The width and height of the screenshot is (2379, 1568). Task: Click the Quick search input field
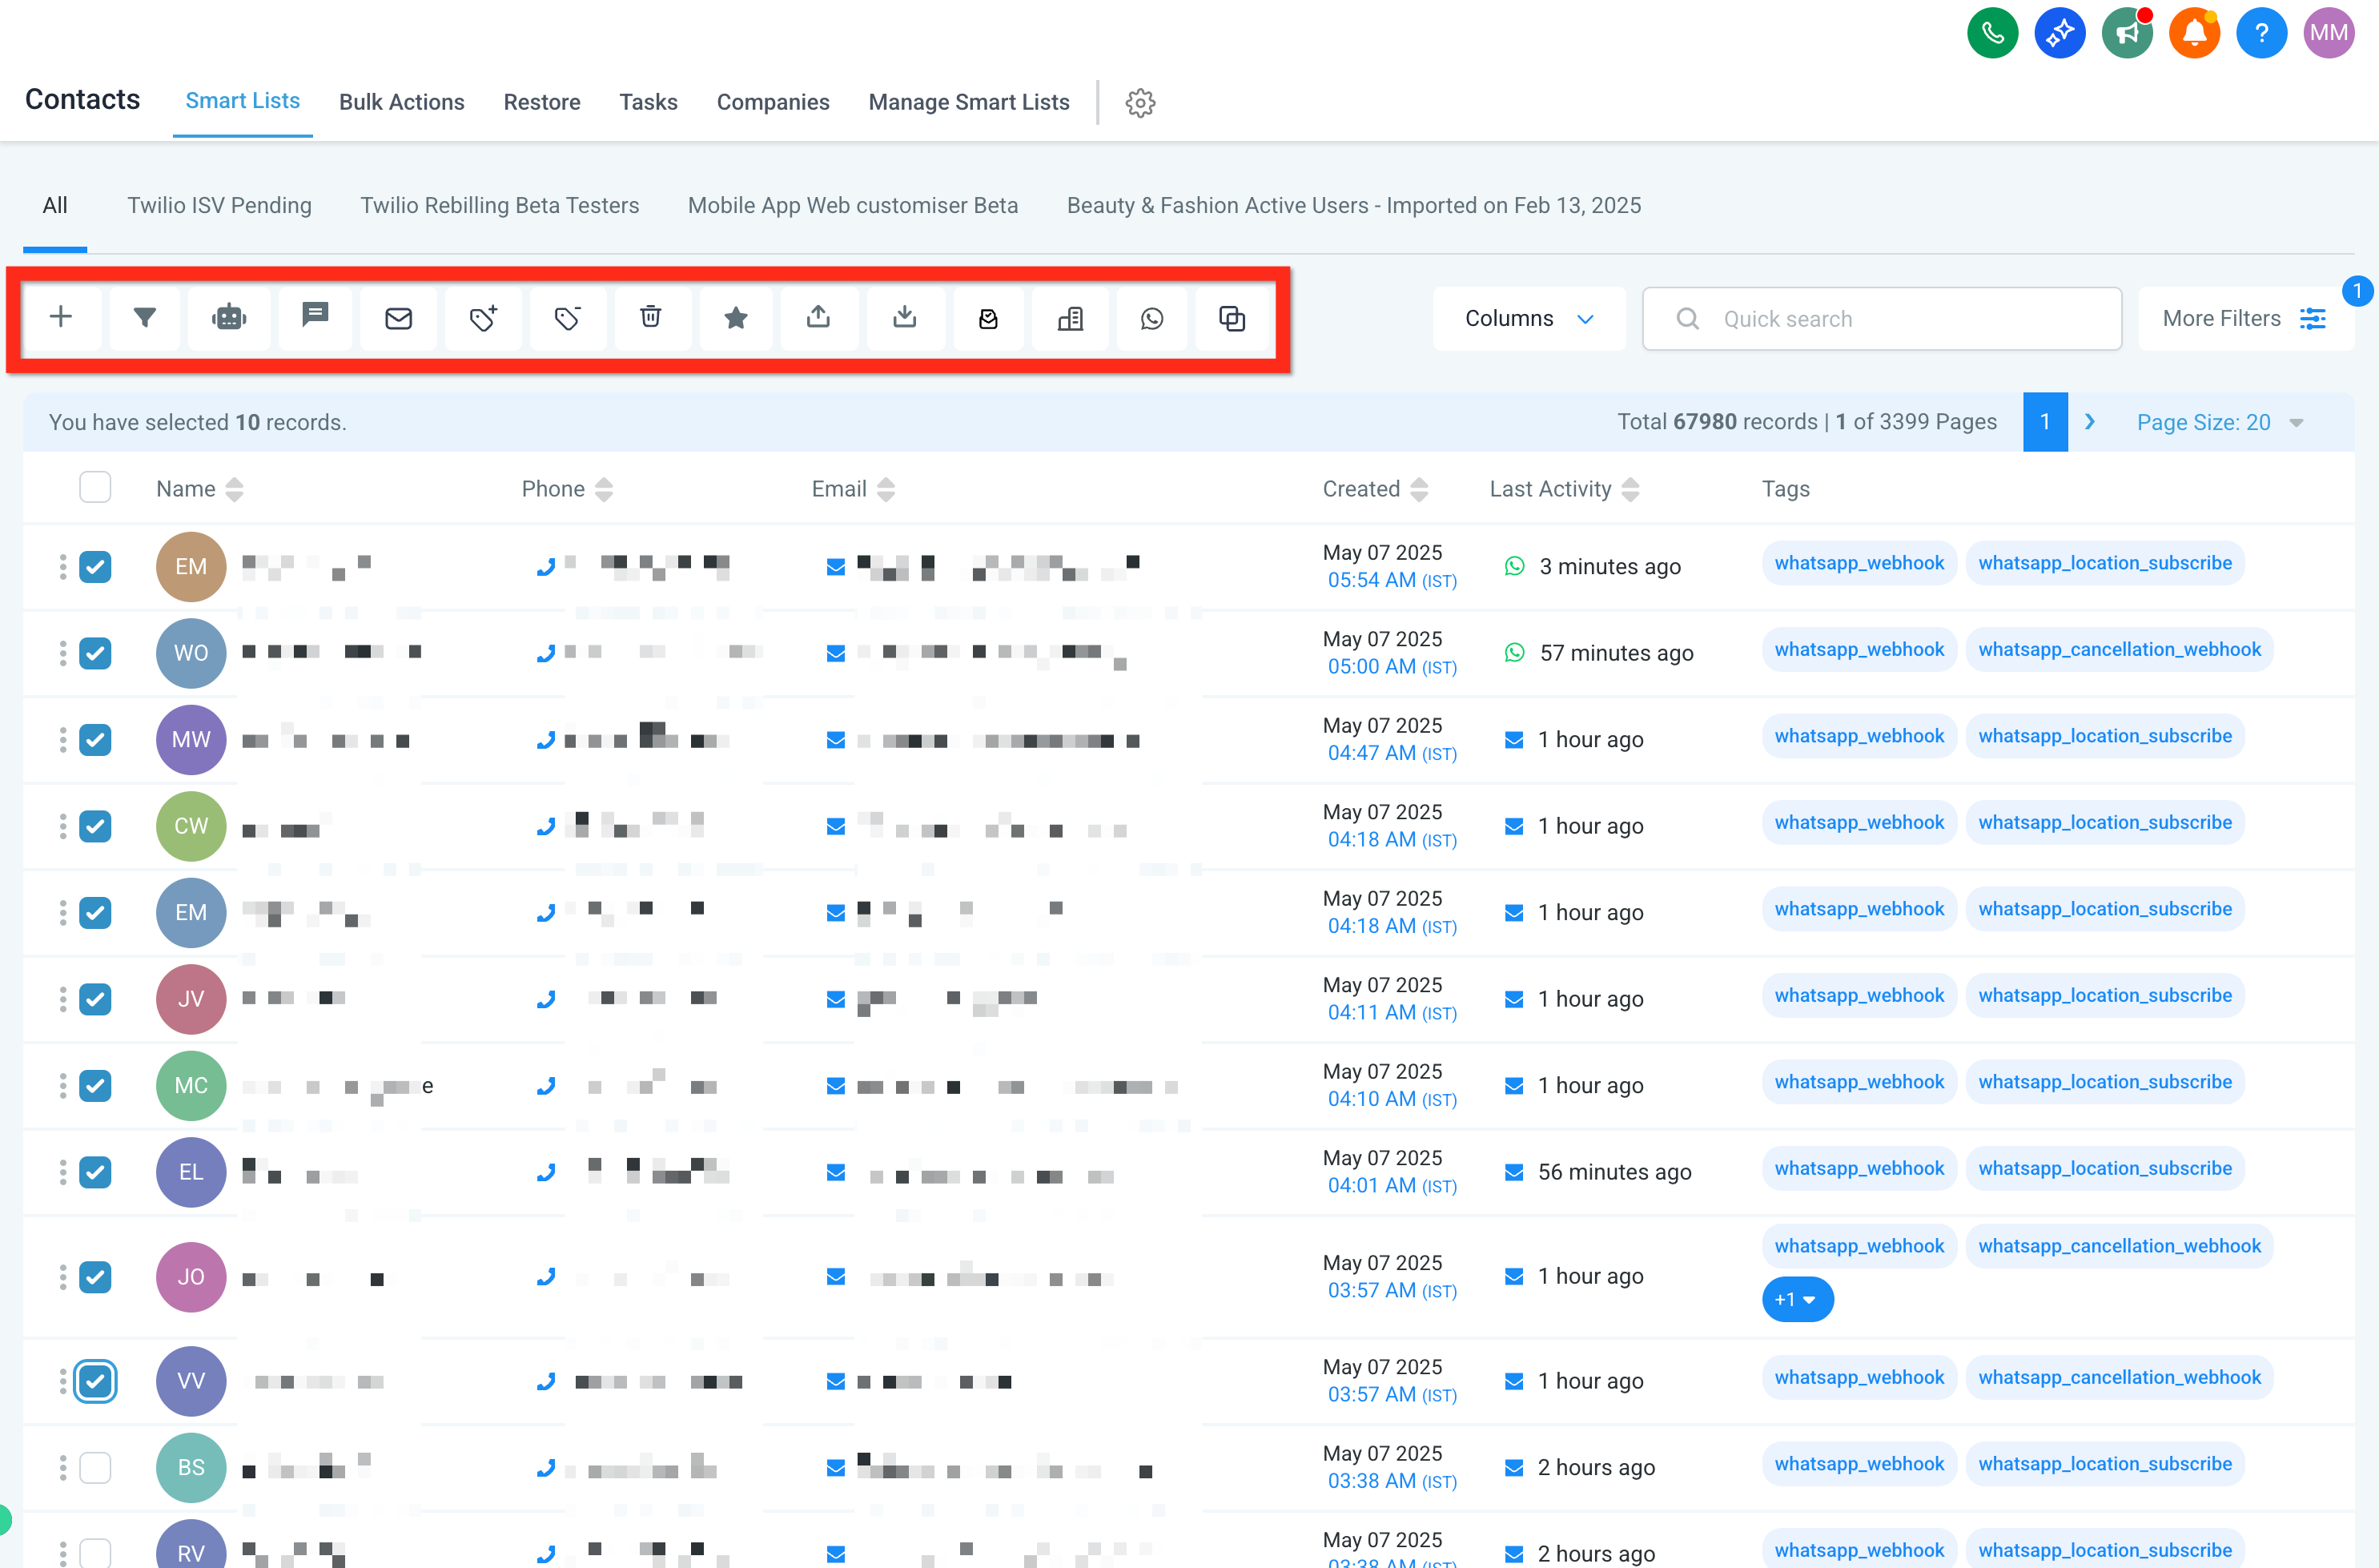click(1881, 318)
